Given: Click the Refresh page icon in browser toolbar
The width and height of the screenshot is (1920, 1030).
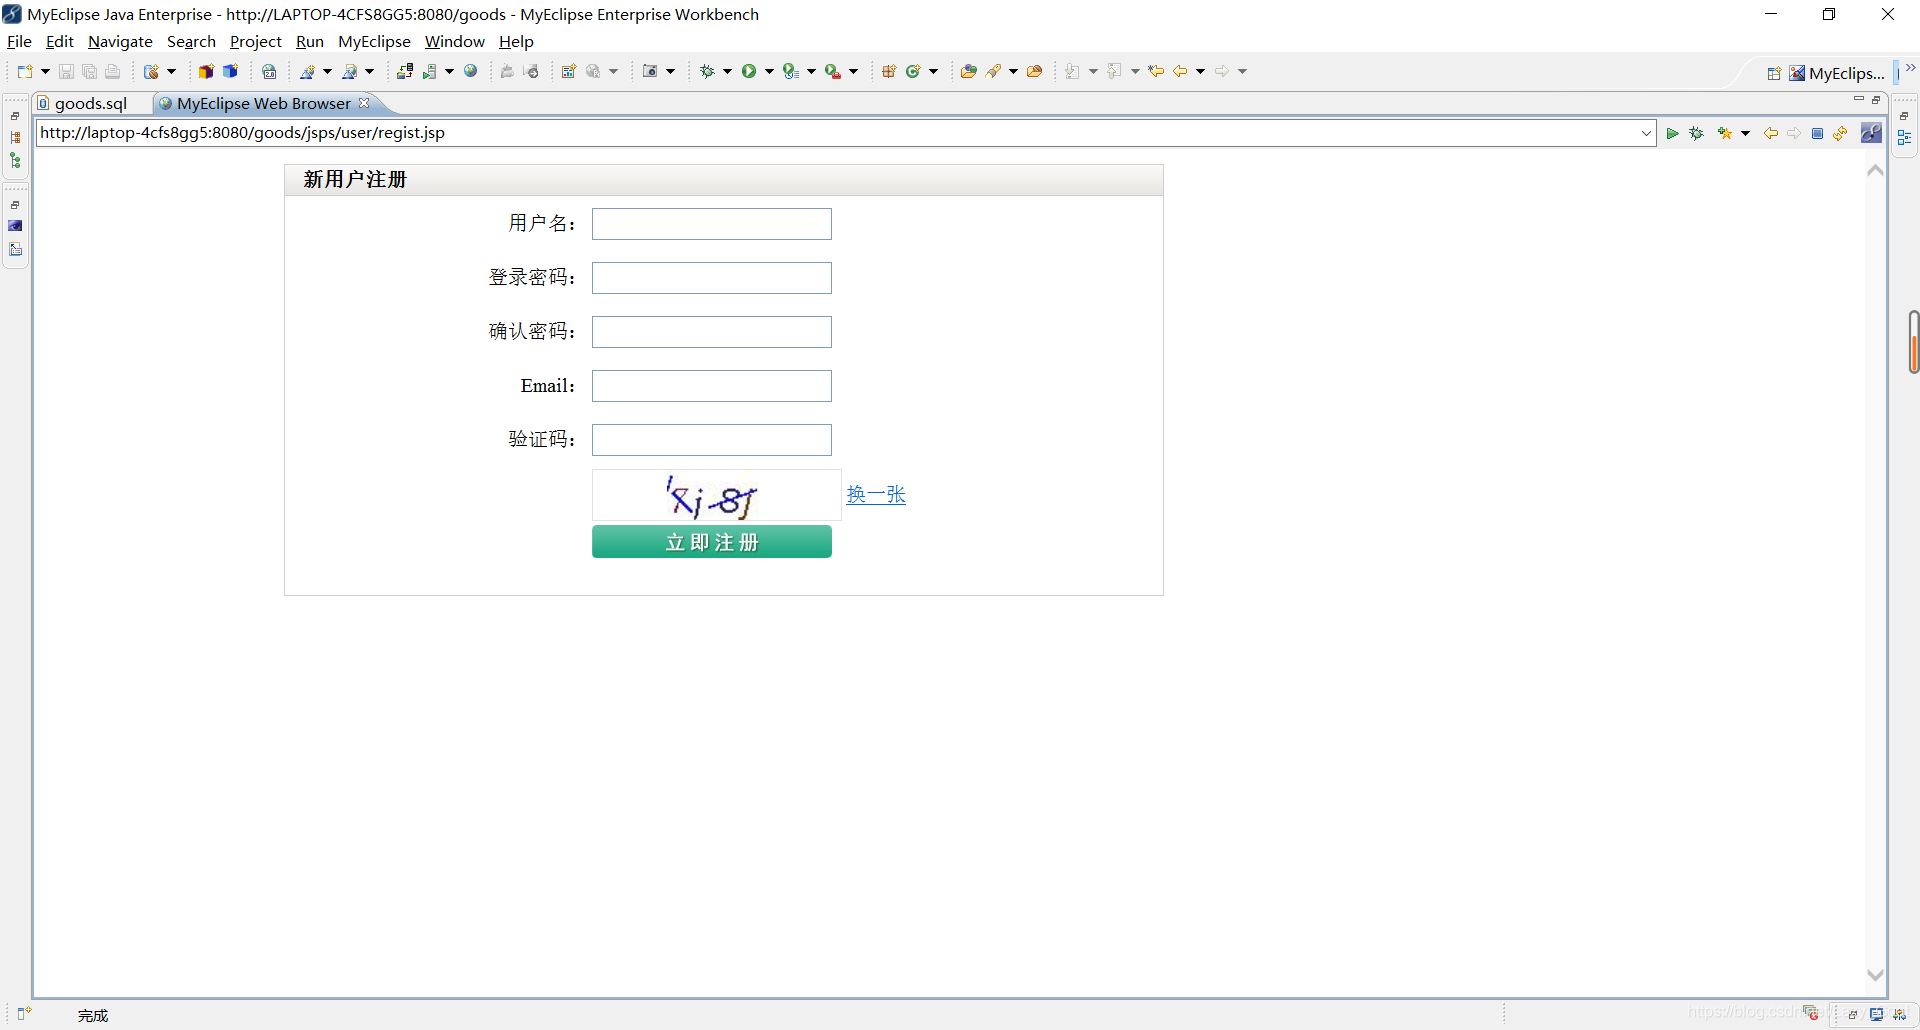Looking at the screenshot, I should click(x=1841, y=133).
